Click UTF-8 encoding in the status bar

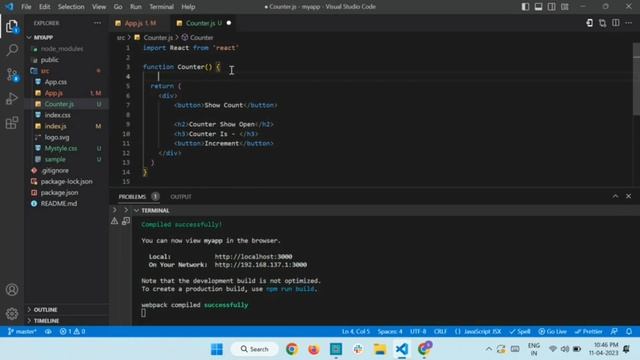tap(418, 331)
